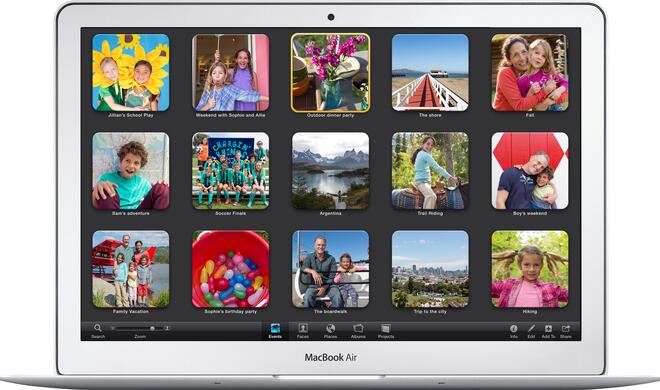Open Sophie's birthday party event
Image resolution: width=660 pixels, height=390 pixels.
(x=231, y=269)
